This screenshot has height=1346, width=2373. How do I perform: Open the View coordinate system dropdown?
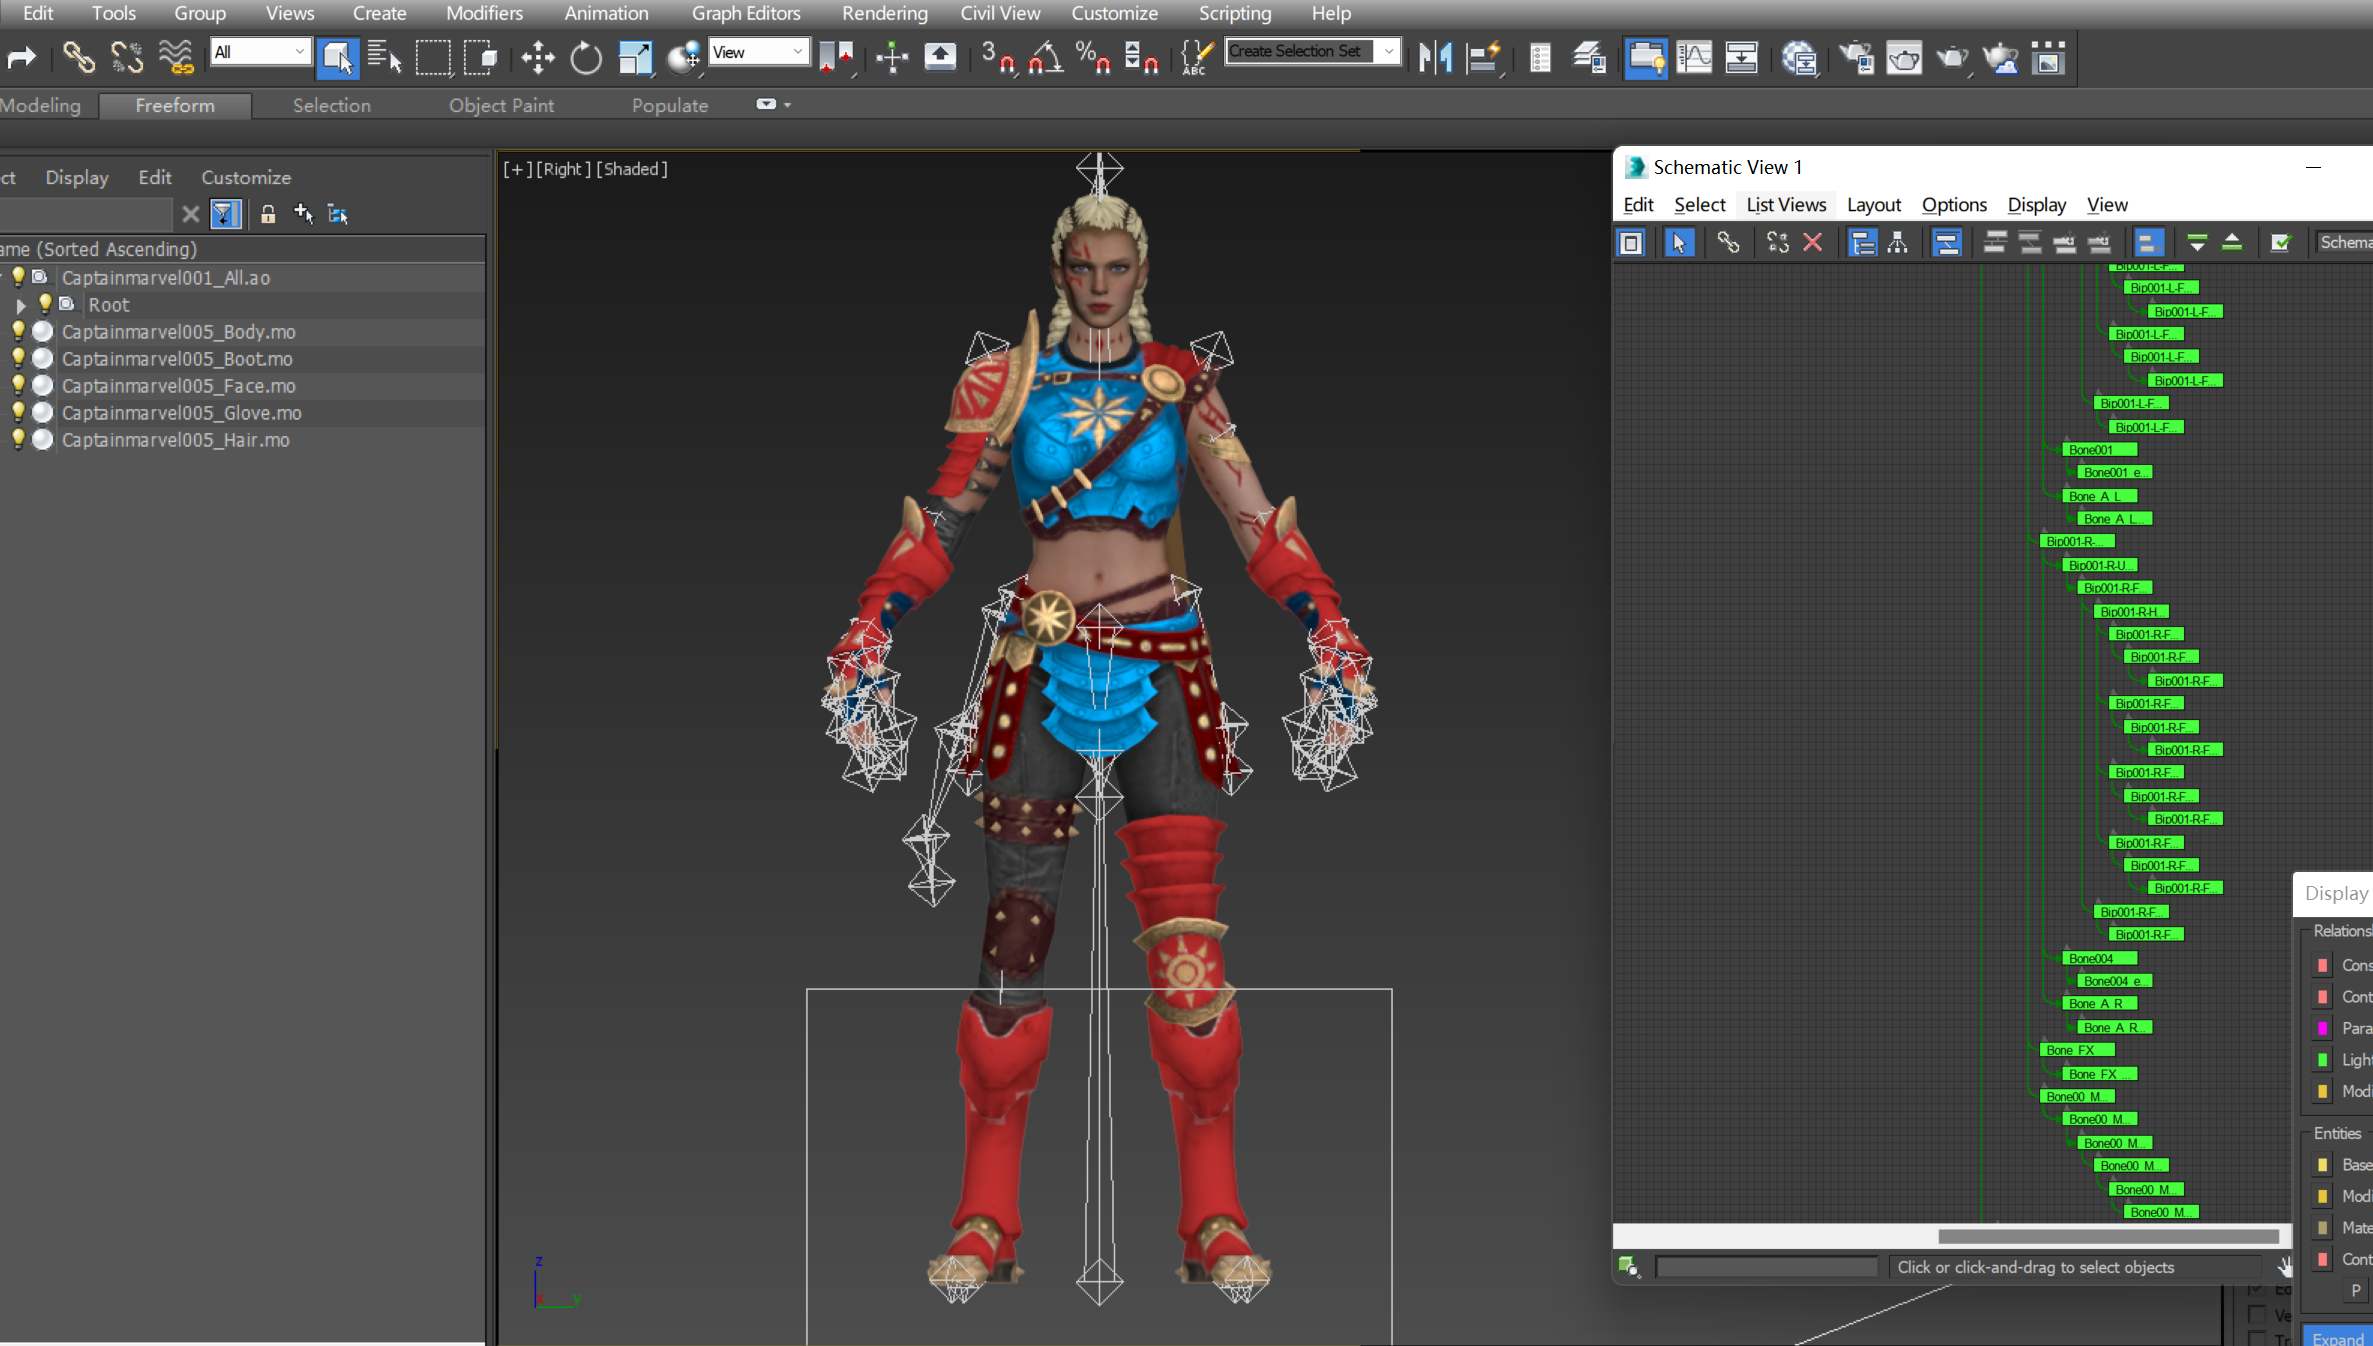(797, 52)
